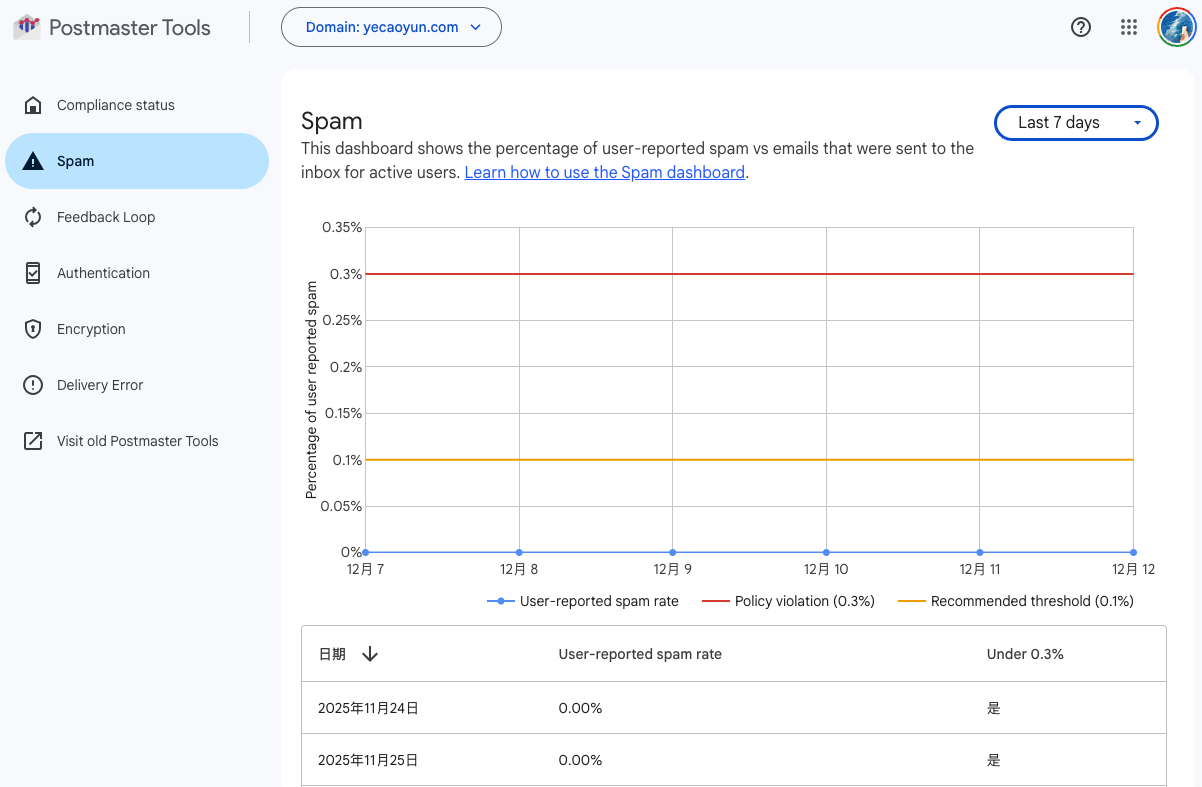Click the 12月 12 data point on chart
1202x787 pixels.
click(x=1133, y=552)
